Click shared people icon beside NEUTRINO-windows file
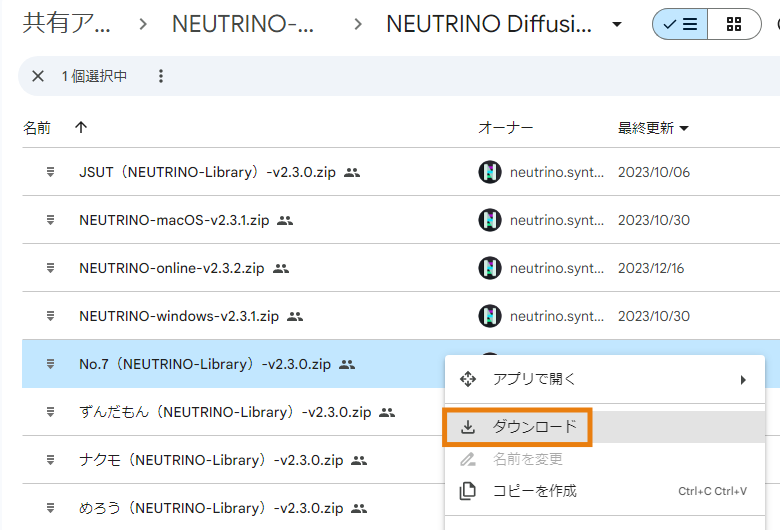Viewport: 780px width, 530px height. click(x=295, y=317)
